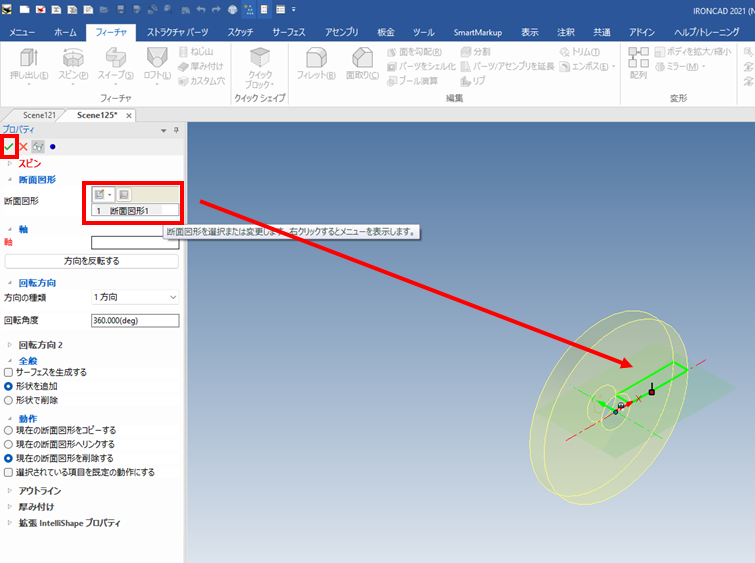Open the 方向の種類 dropdown

point(134,297)
